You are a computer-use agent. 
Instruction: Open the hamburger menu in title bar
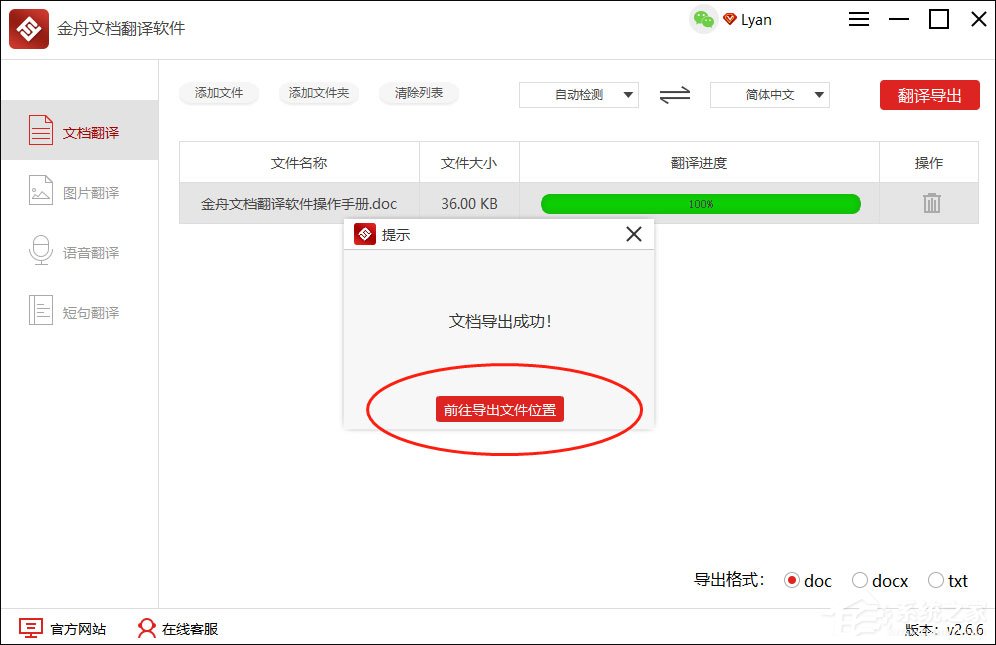858,19
